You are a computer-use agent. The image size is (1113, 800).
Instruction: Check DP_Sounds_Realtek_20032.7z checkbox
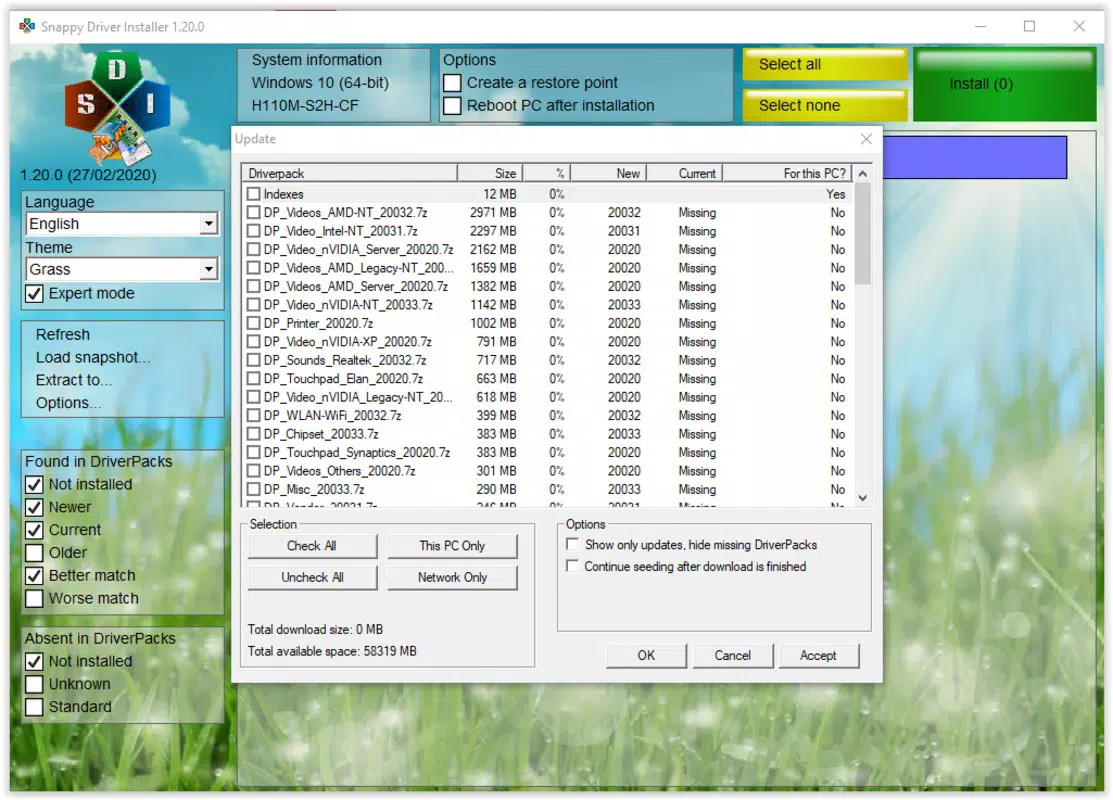pos(253,360)
